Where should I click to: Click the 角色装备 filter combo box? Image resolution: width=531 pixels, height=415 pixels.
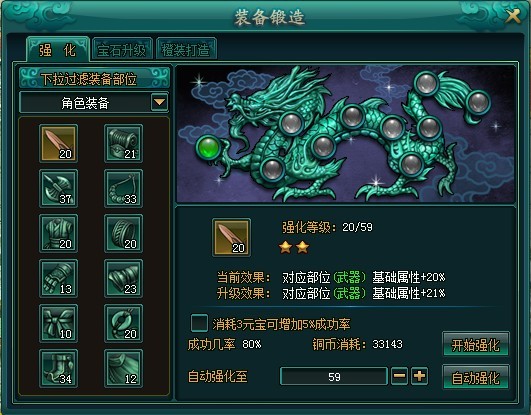tap(94, 102)
